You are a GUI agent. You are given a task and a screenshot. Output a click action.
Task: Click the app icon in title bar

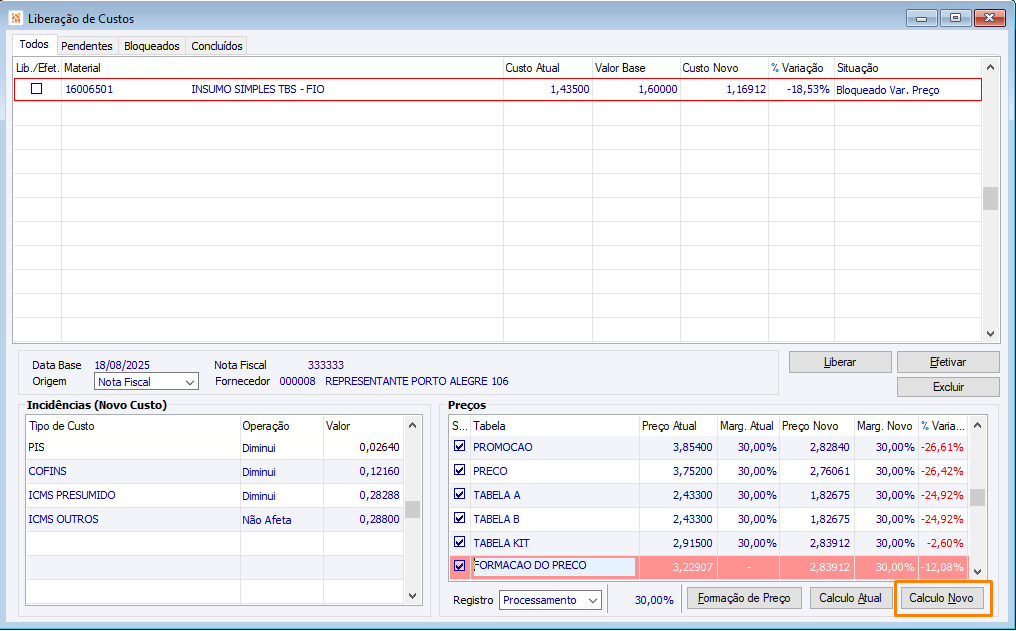(16, 18)
